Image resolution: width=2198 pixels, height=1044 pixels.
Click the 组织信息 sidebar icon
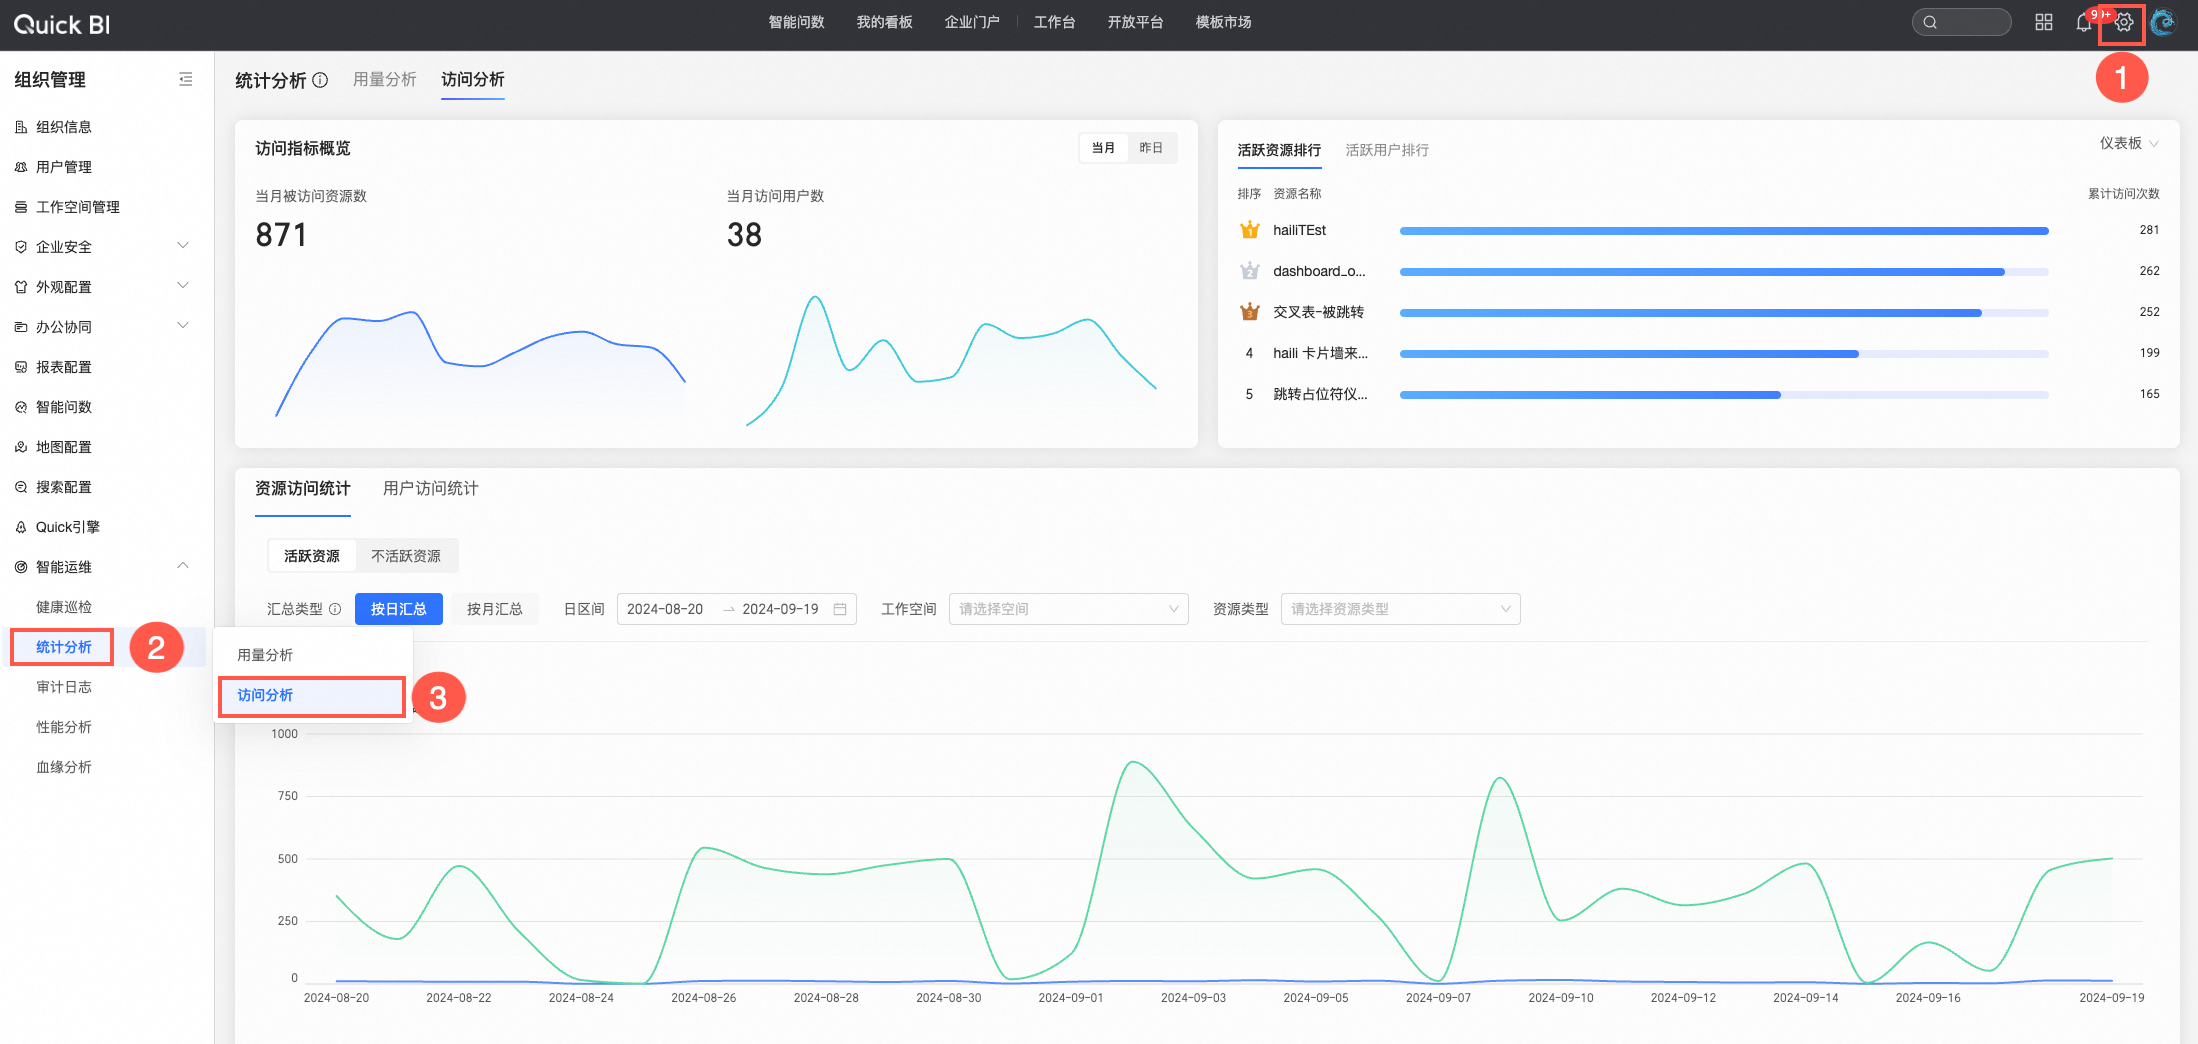click(21, 127)
